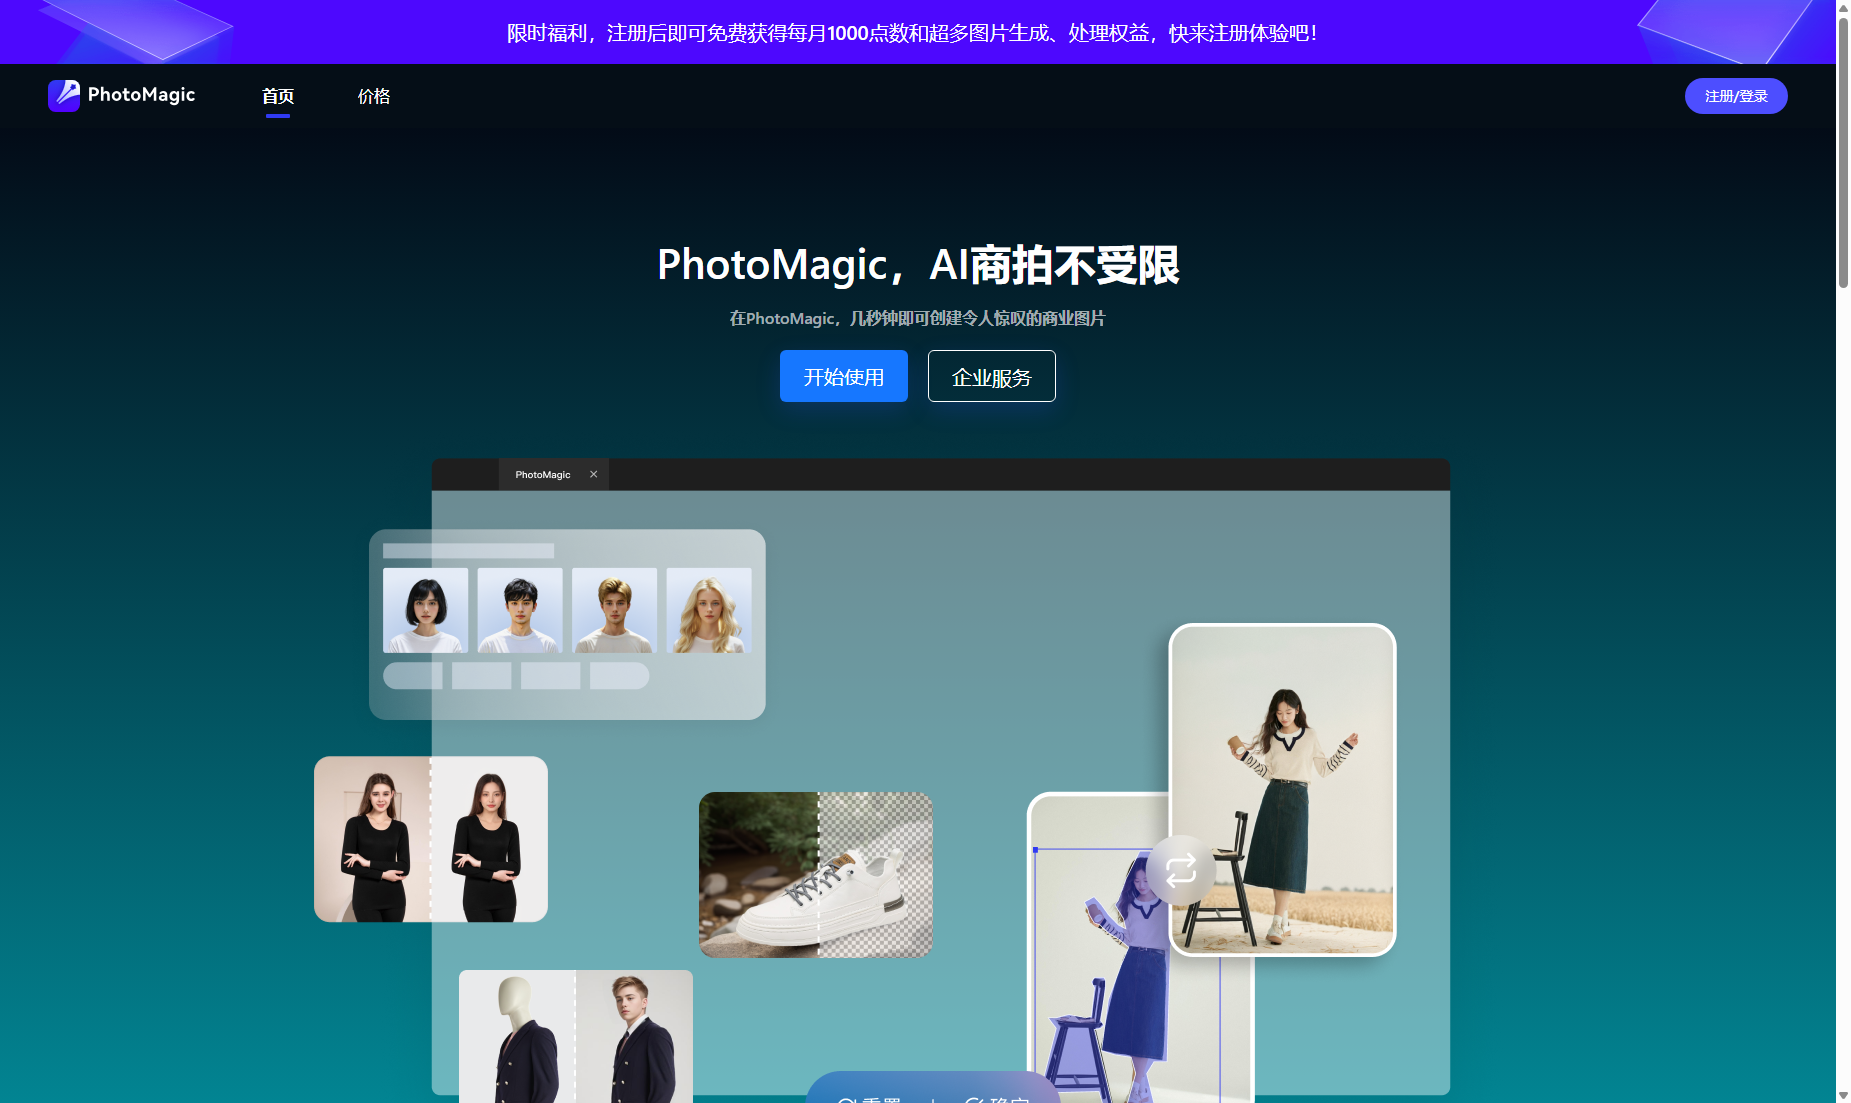This screenshot has height=1103, width=1851.
Task: Click the white sneaker background removal image
Action: click(816, 875)
